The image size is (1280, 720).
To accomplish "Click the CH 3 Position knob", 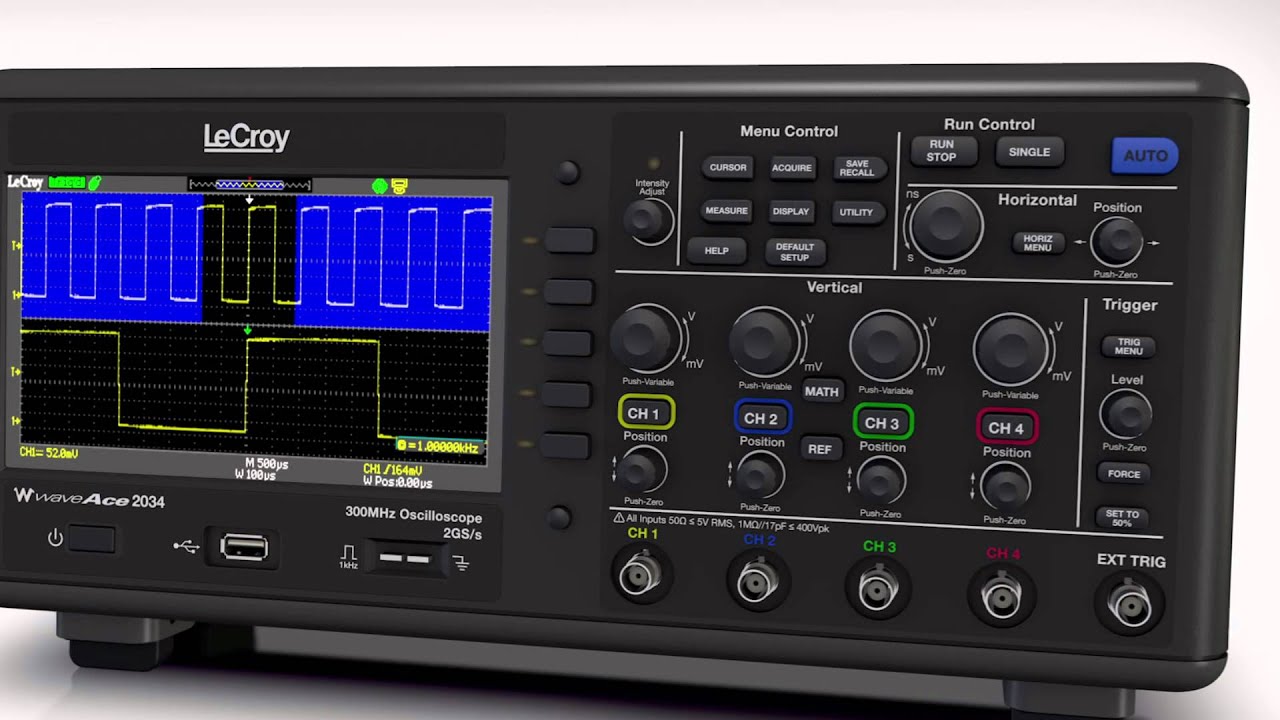I will tap(881, 482).
